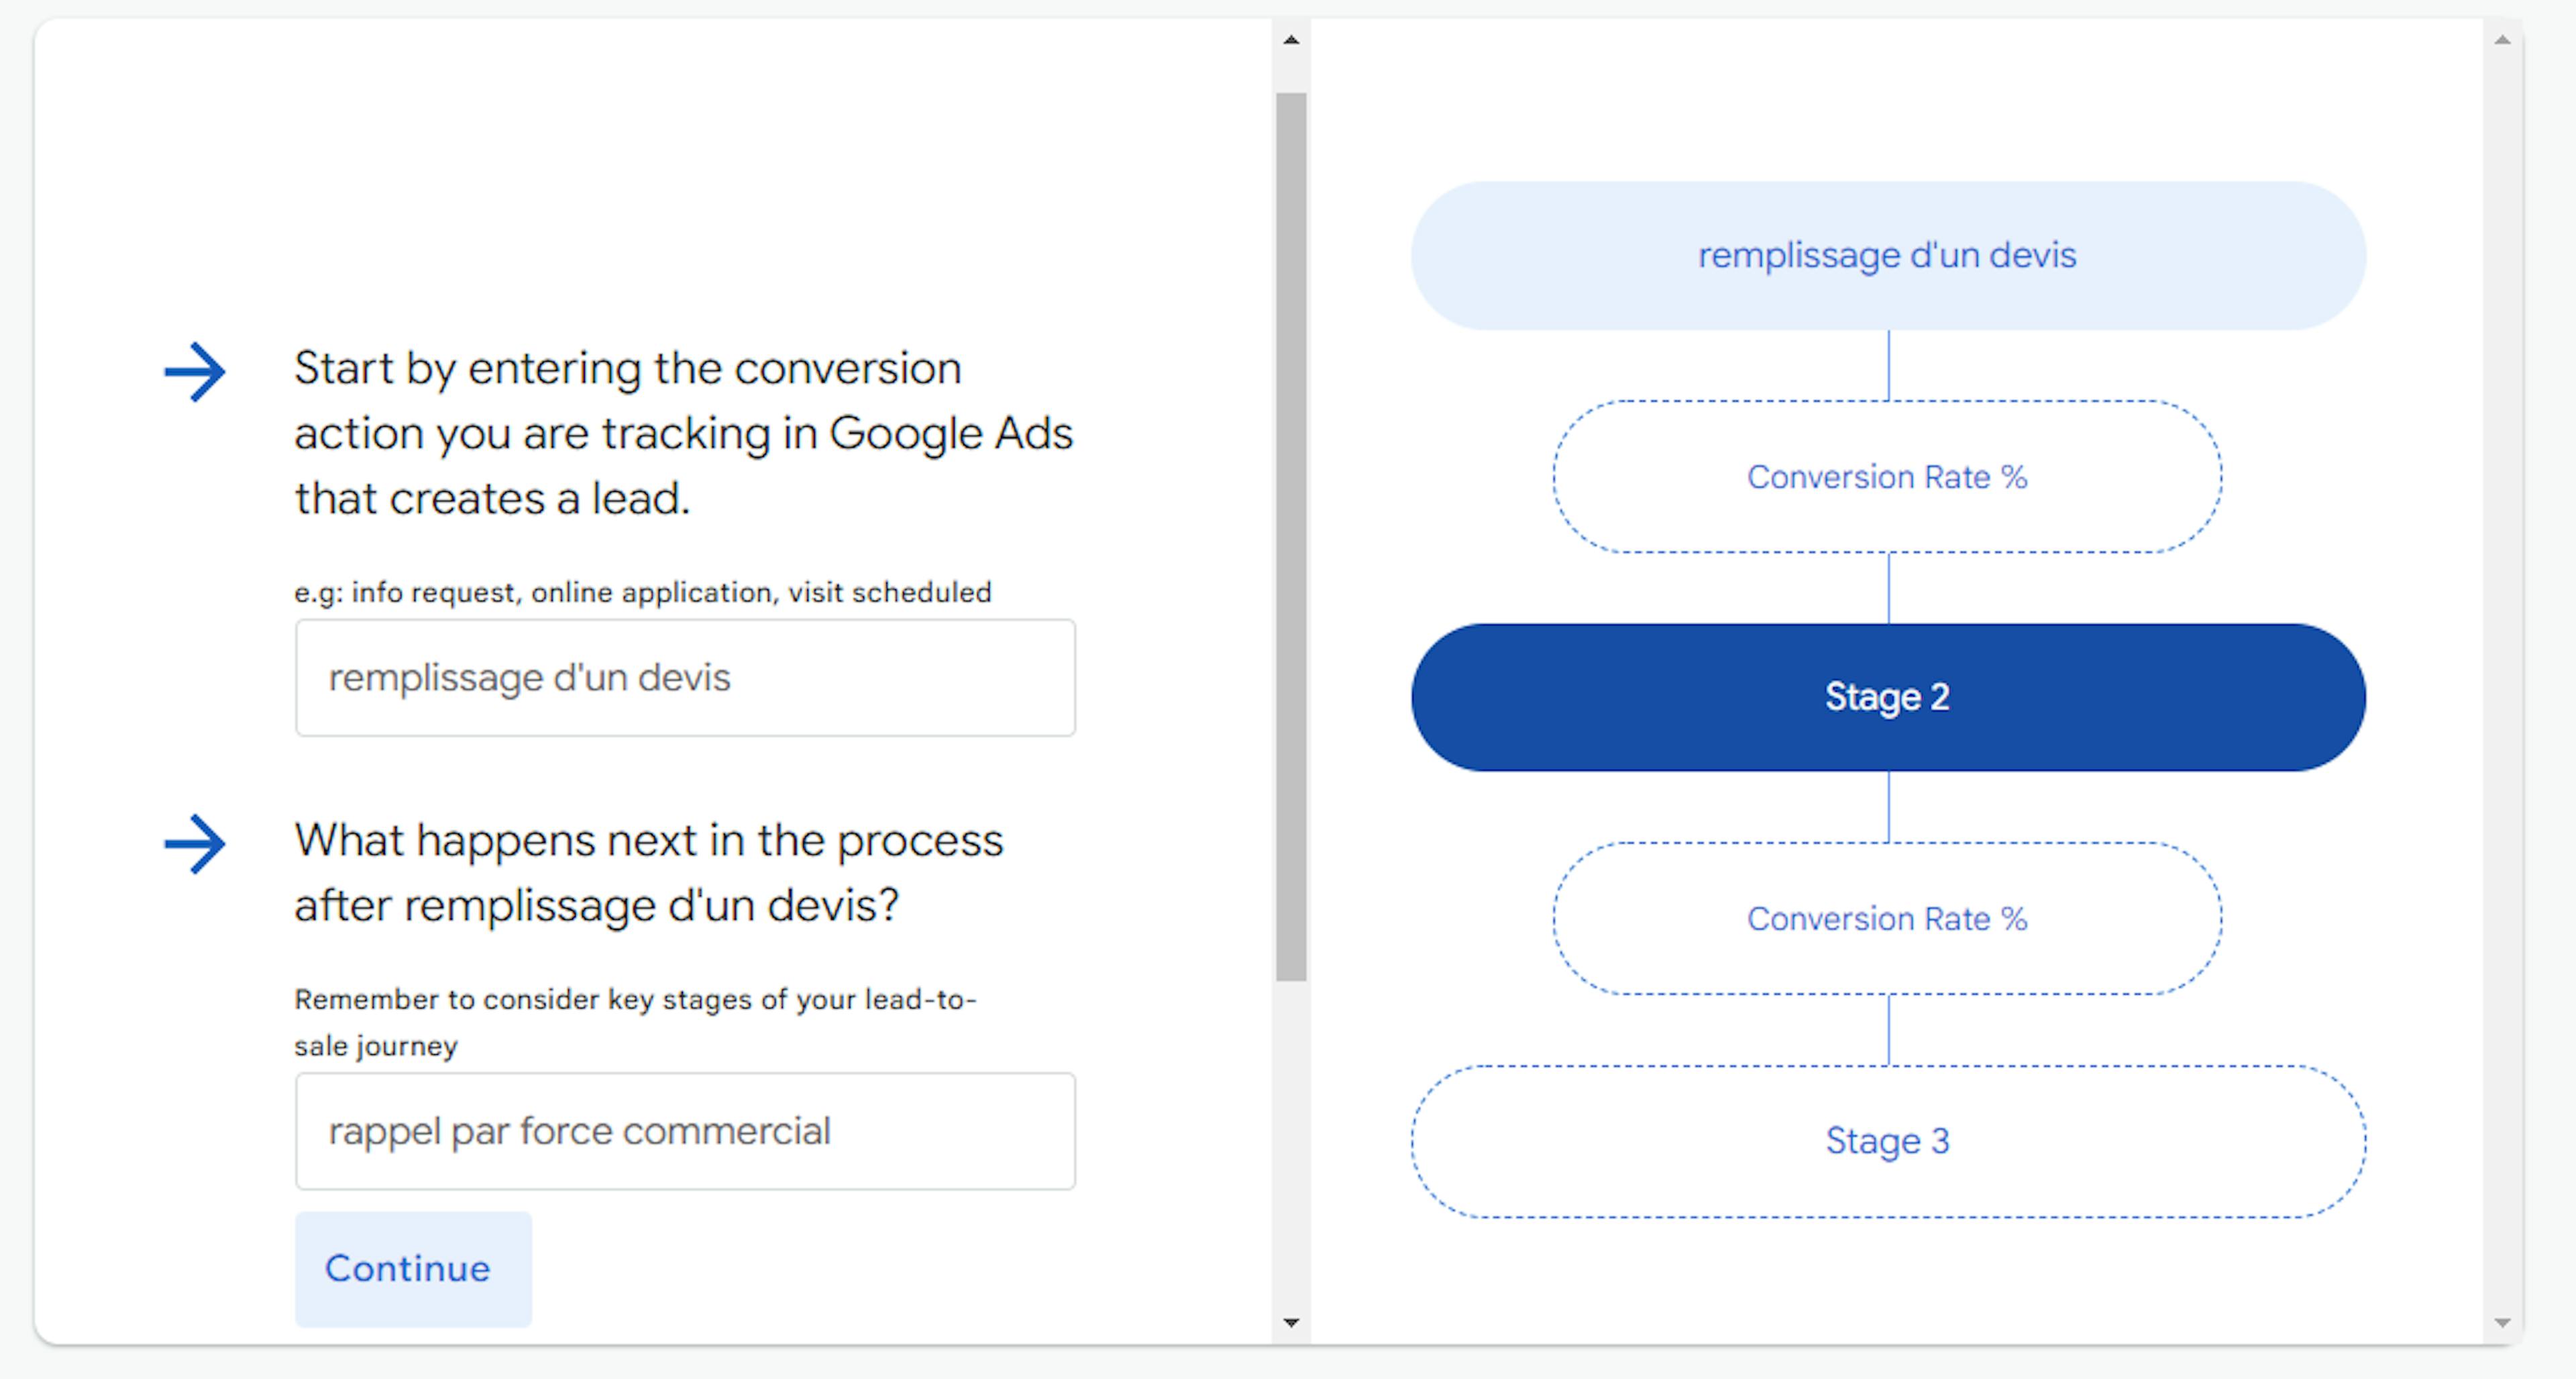Click the second Conversion Rate % bubble
This screenshot has width=2576, height=1379.
tap(1887, 919)
